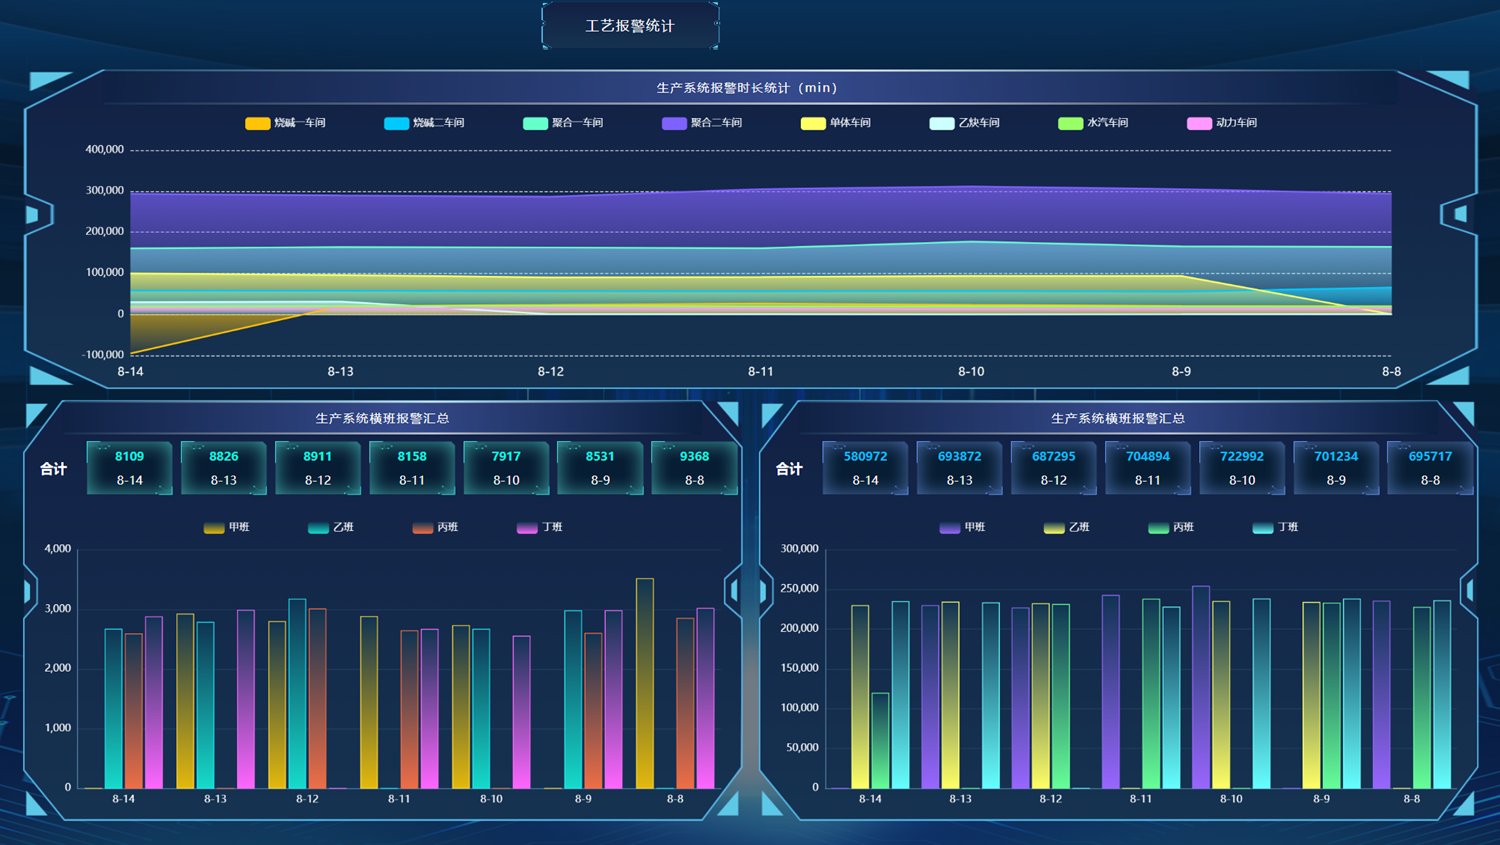The width and height of the screenshot is (1500, 845).
Task: Select the 580972 total card for 8-14
Action: 866,468
